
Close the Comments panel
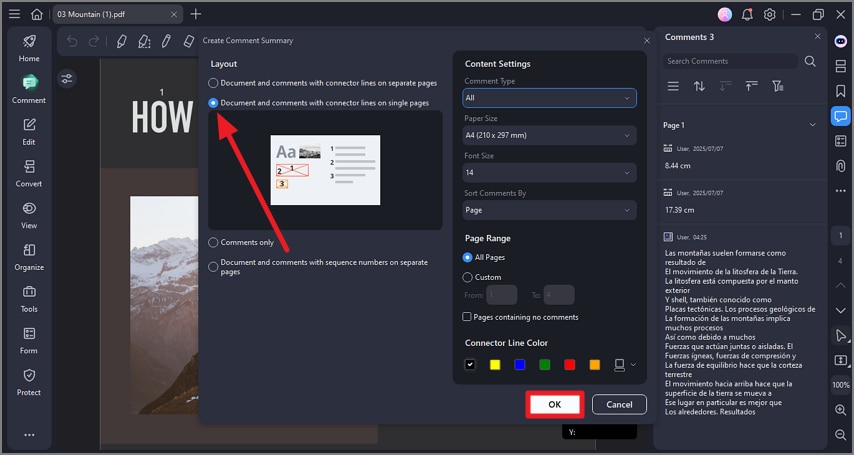coord(818,37)
